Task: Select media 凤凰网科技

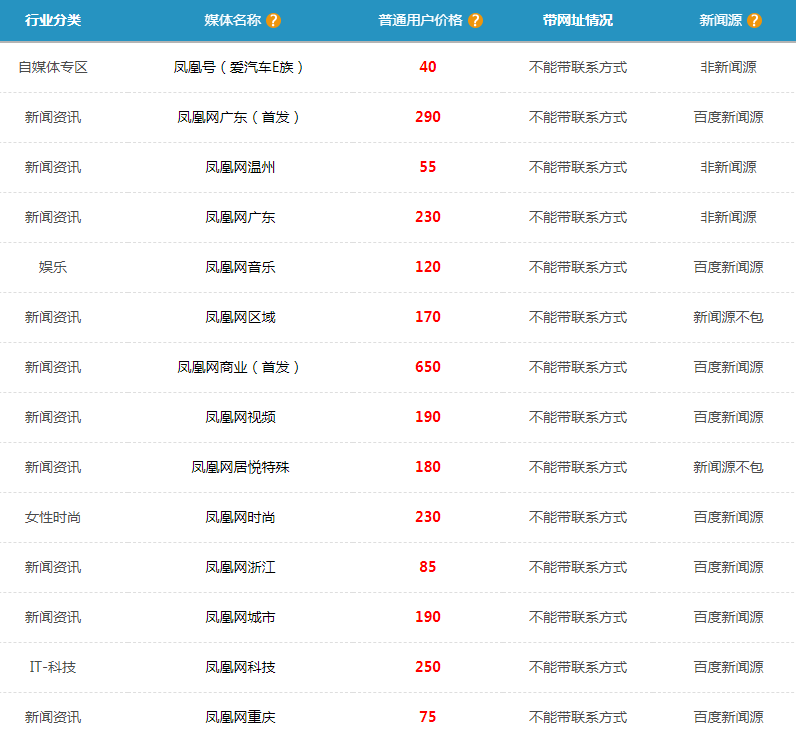Action: point(240,667)
